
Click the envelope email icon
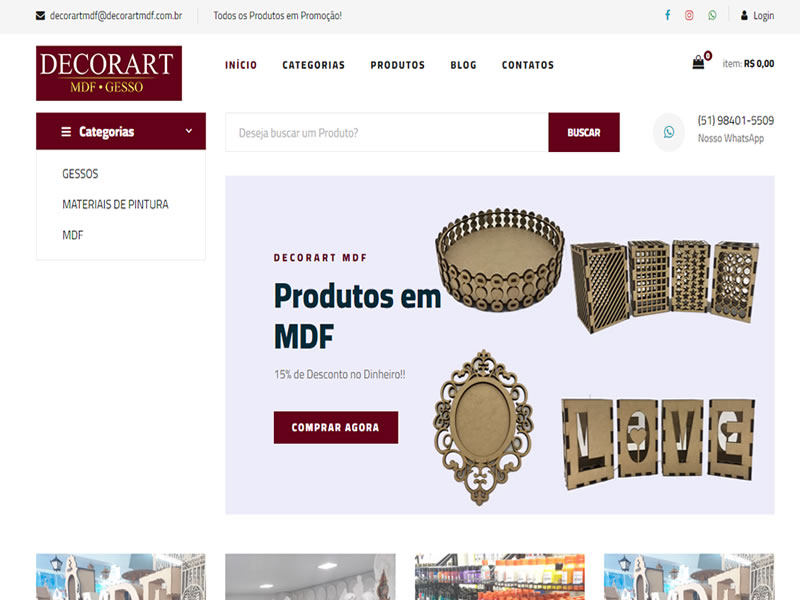pos(40,16)
